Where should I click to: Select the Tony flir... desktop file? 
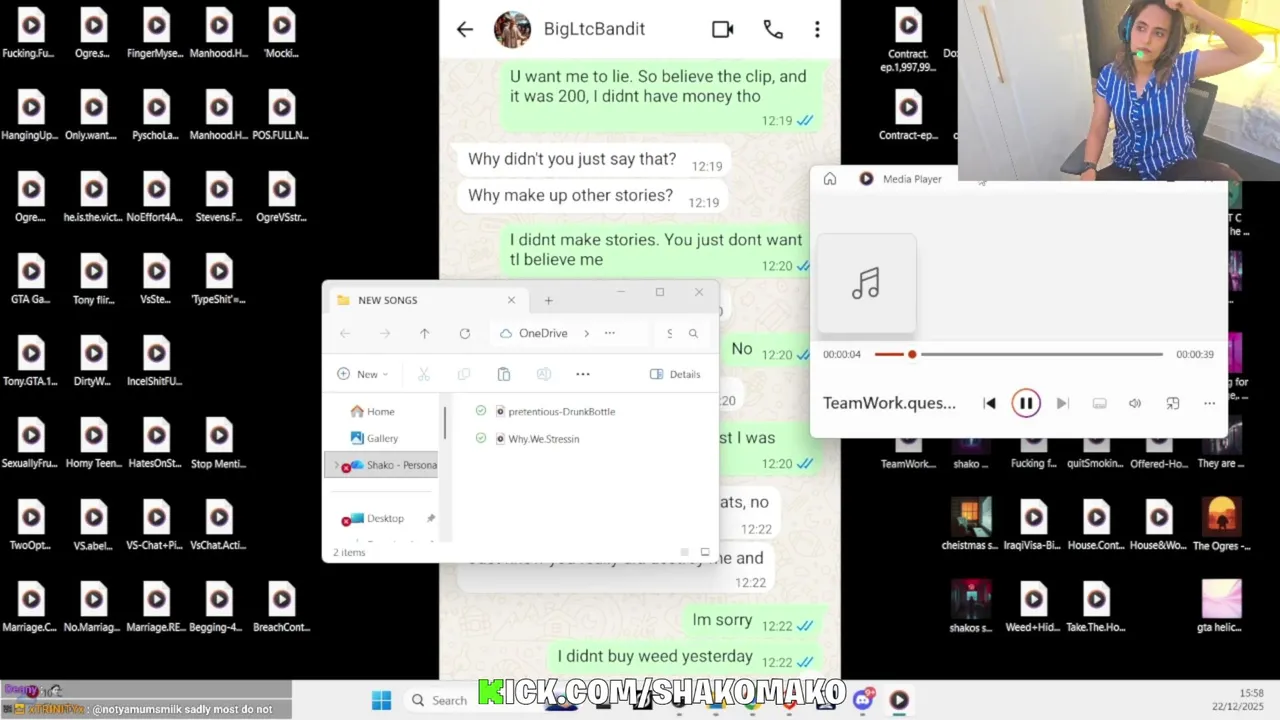point(93,280)
